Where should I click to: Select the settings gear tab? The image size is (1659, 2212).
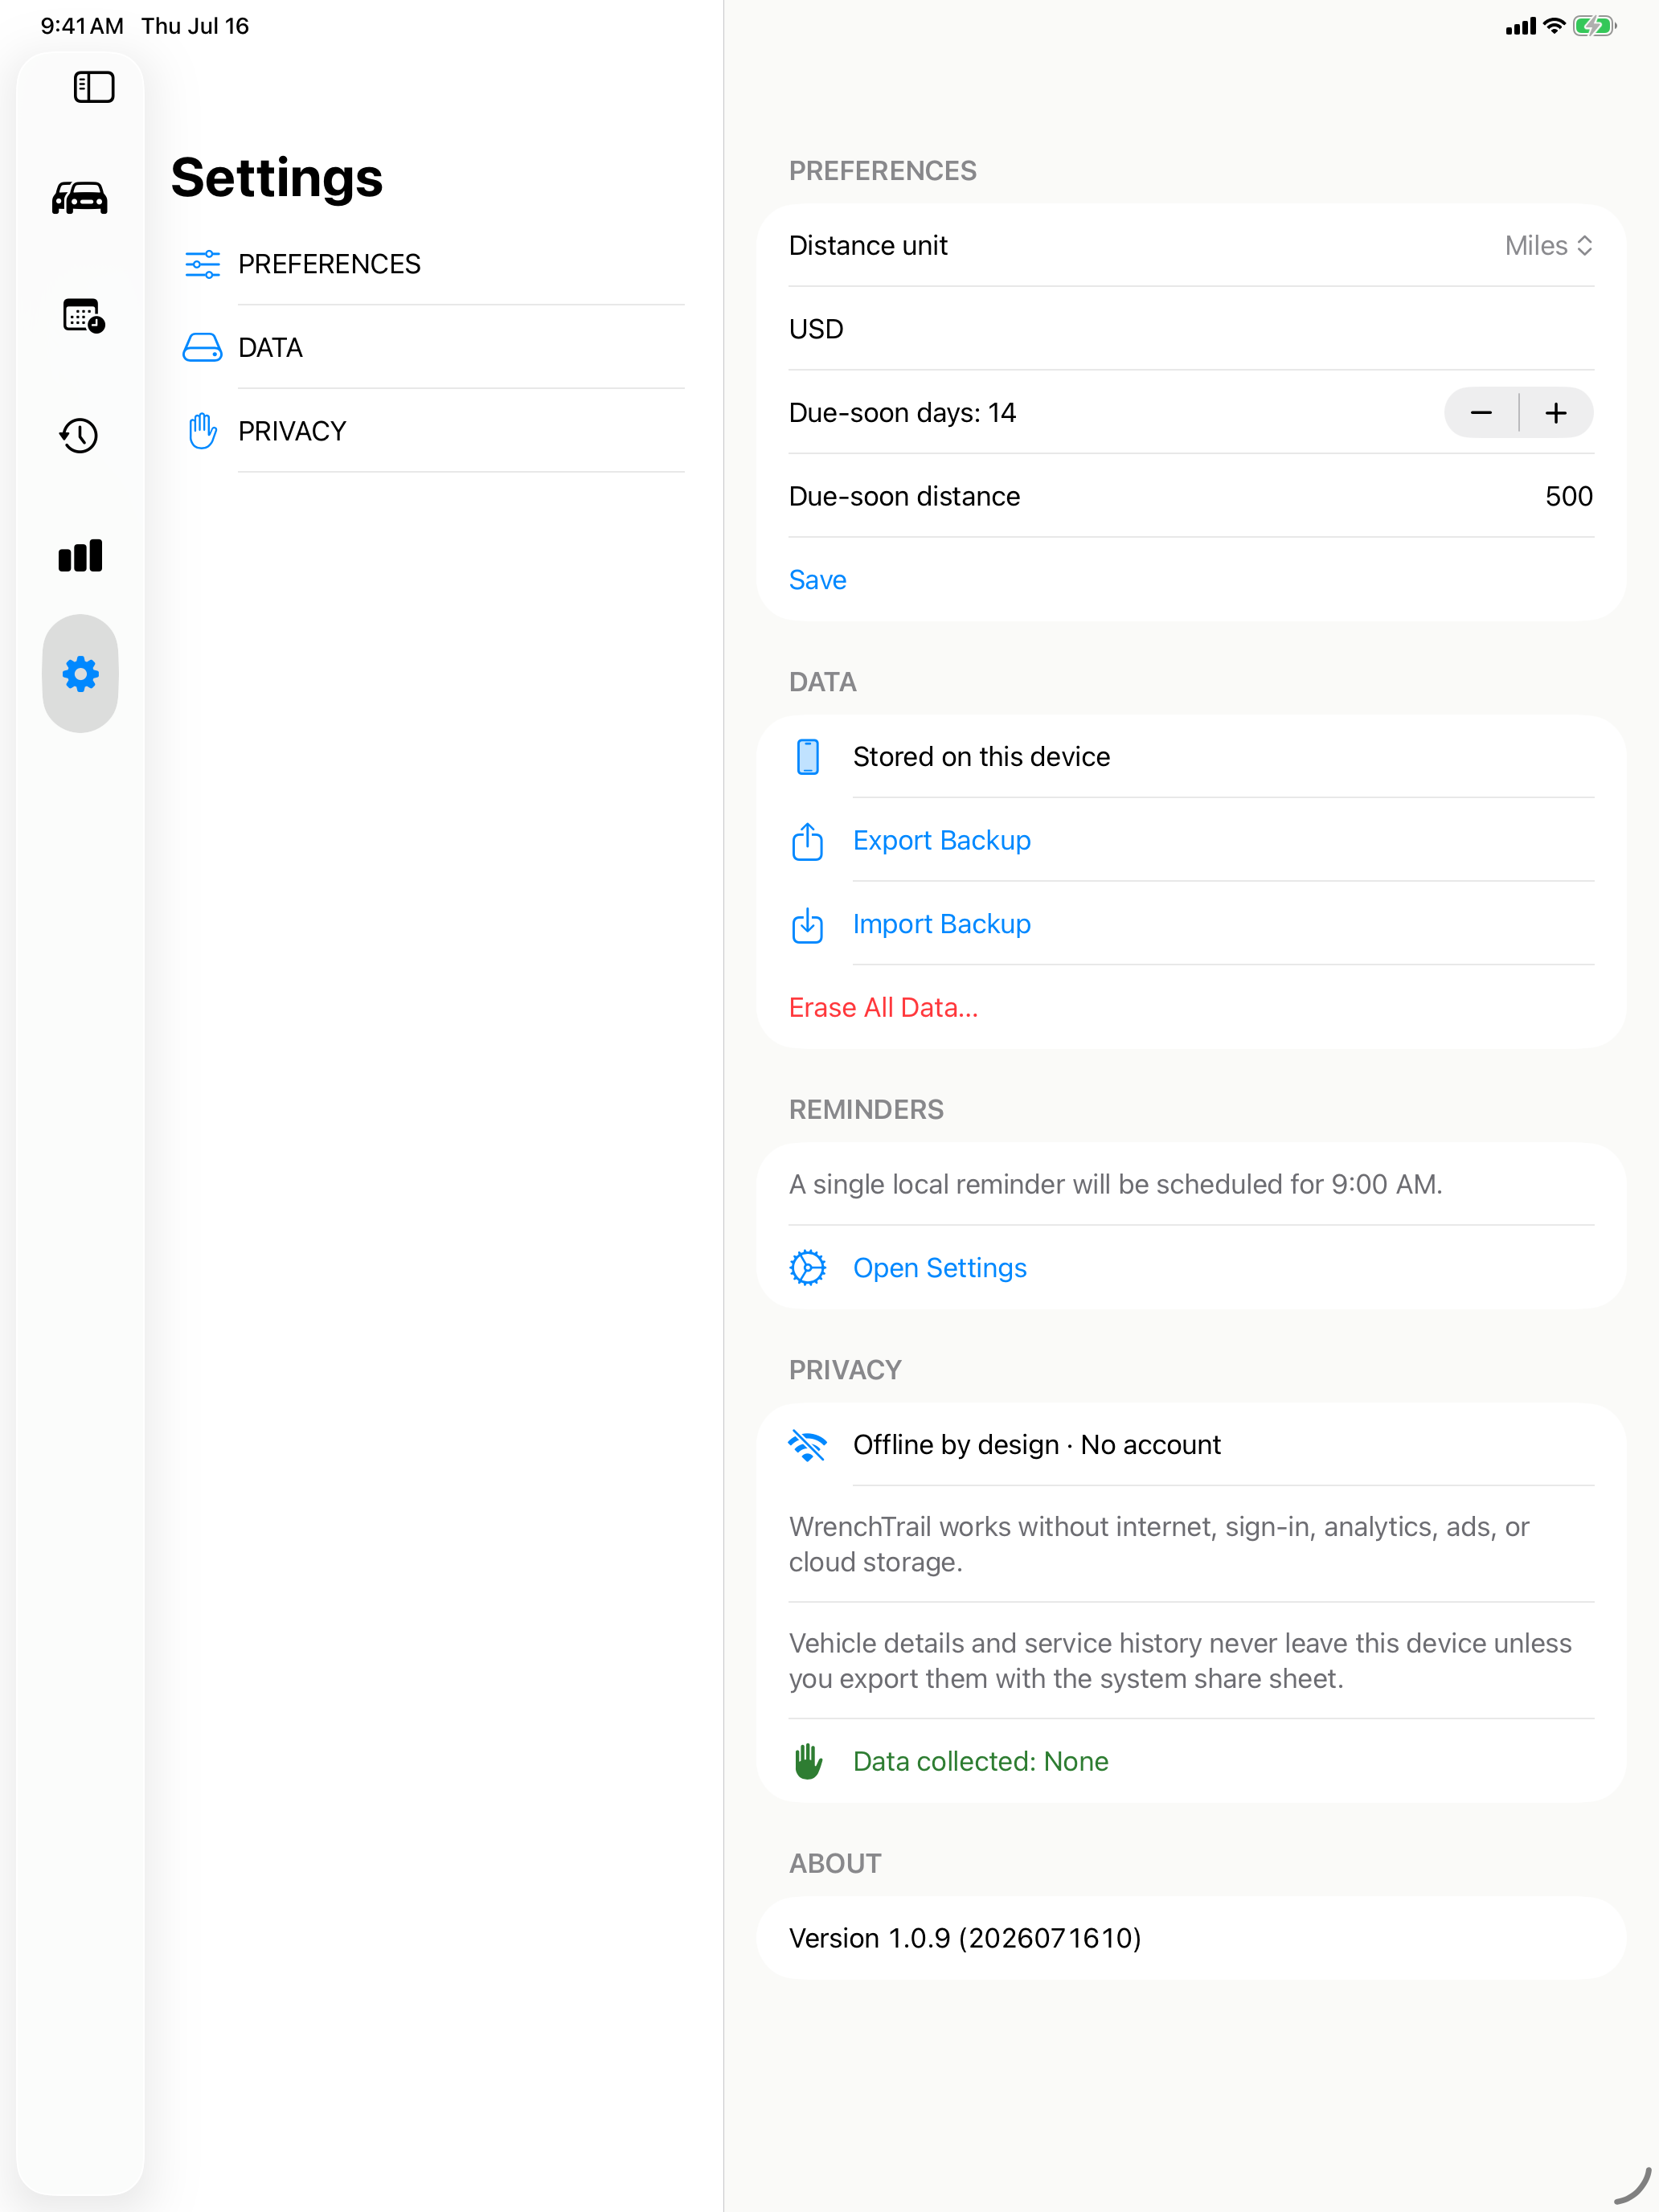pyautogui.click(x=80, y=674)
